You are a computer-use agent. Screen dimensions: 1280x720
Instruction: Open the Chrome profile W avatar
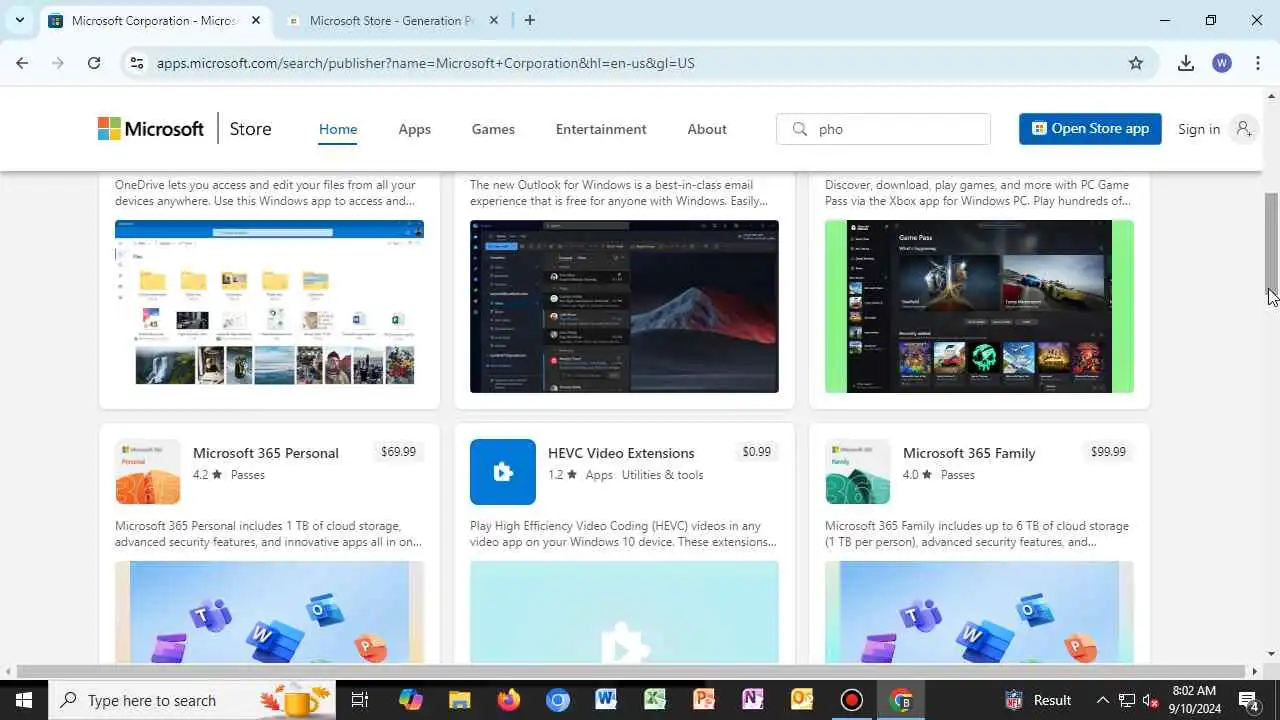pos(1222,63)
